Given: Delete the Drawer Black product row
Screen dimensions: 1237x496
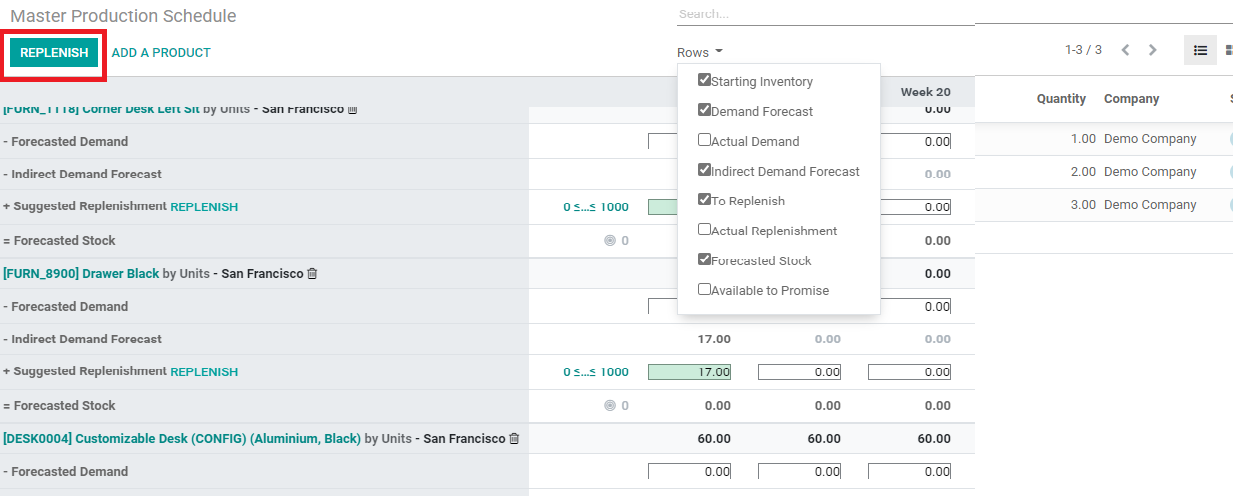Looking at the screenshot, I should click(x=312, y=274).
